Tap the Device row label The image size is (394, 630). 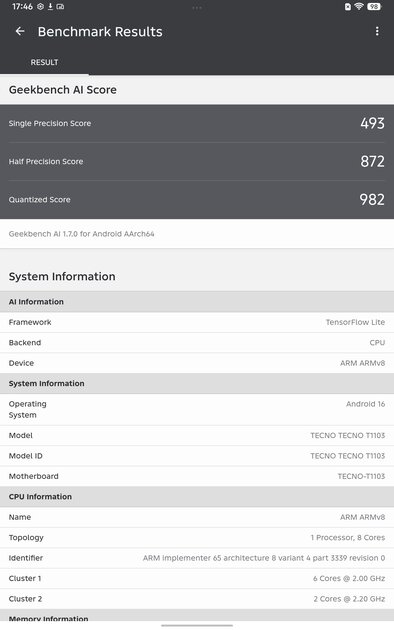tap(21, 363)
